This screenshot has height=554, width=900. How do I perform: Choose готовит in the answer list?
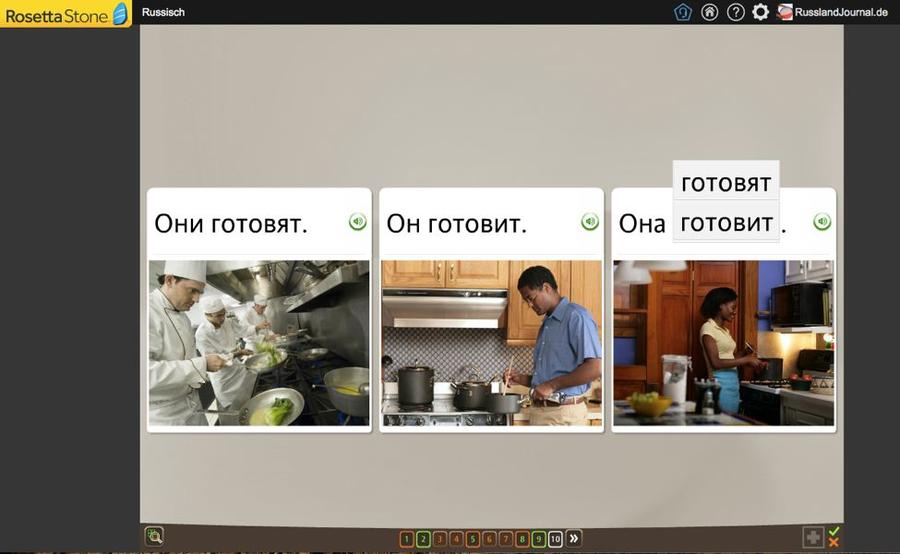point(726,222)
